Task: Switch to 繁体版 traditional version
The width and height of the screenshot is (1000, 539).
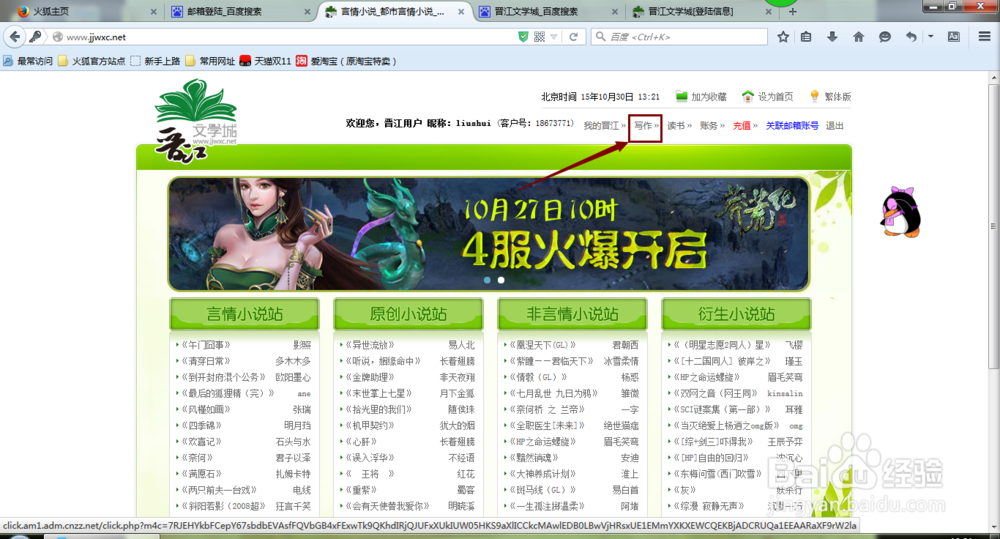Action: click(x=830, y=97)
